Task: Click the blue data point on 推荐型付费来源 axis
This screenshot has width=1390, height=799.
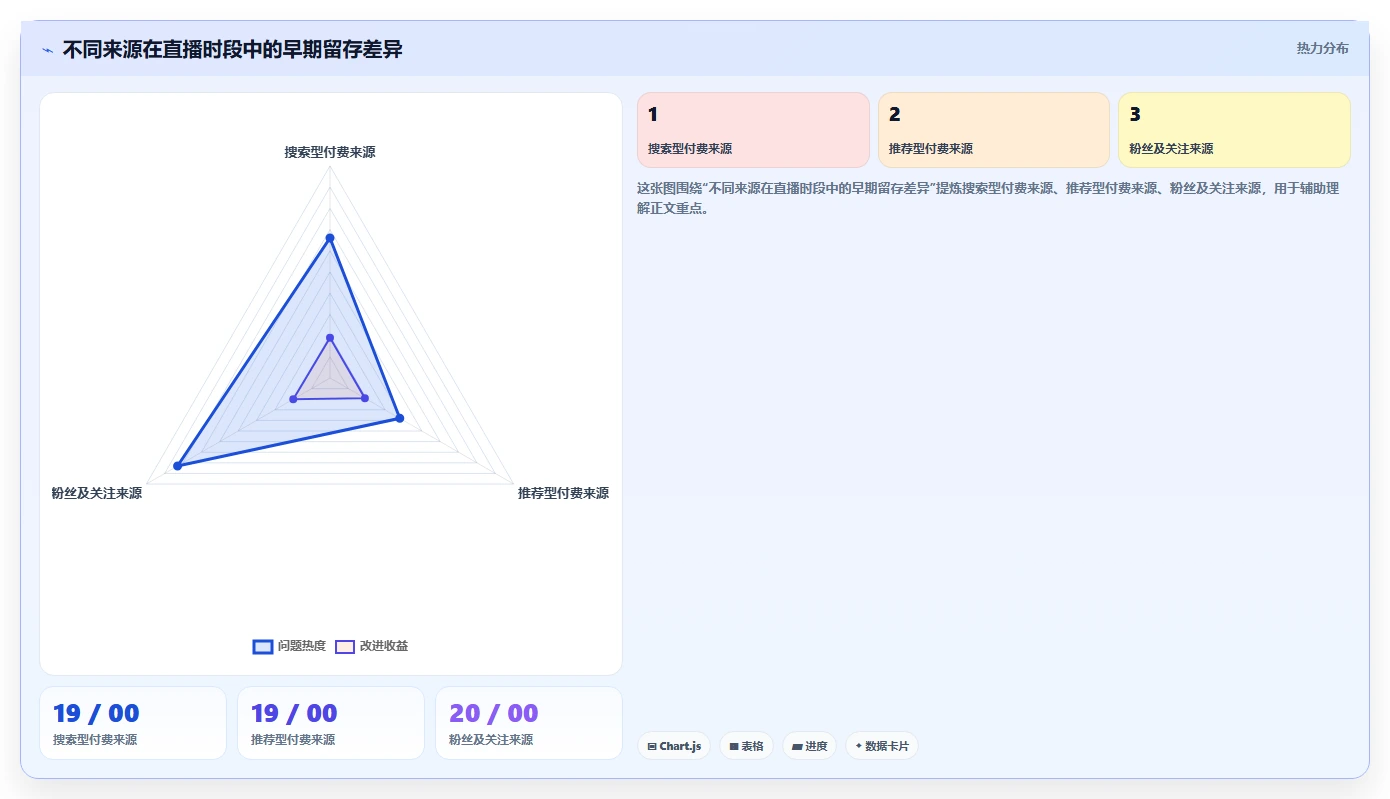Action: click(399, 417)
